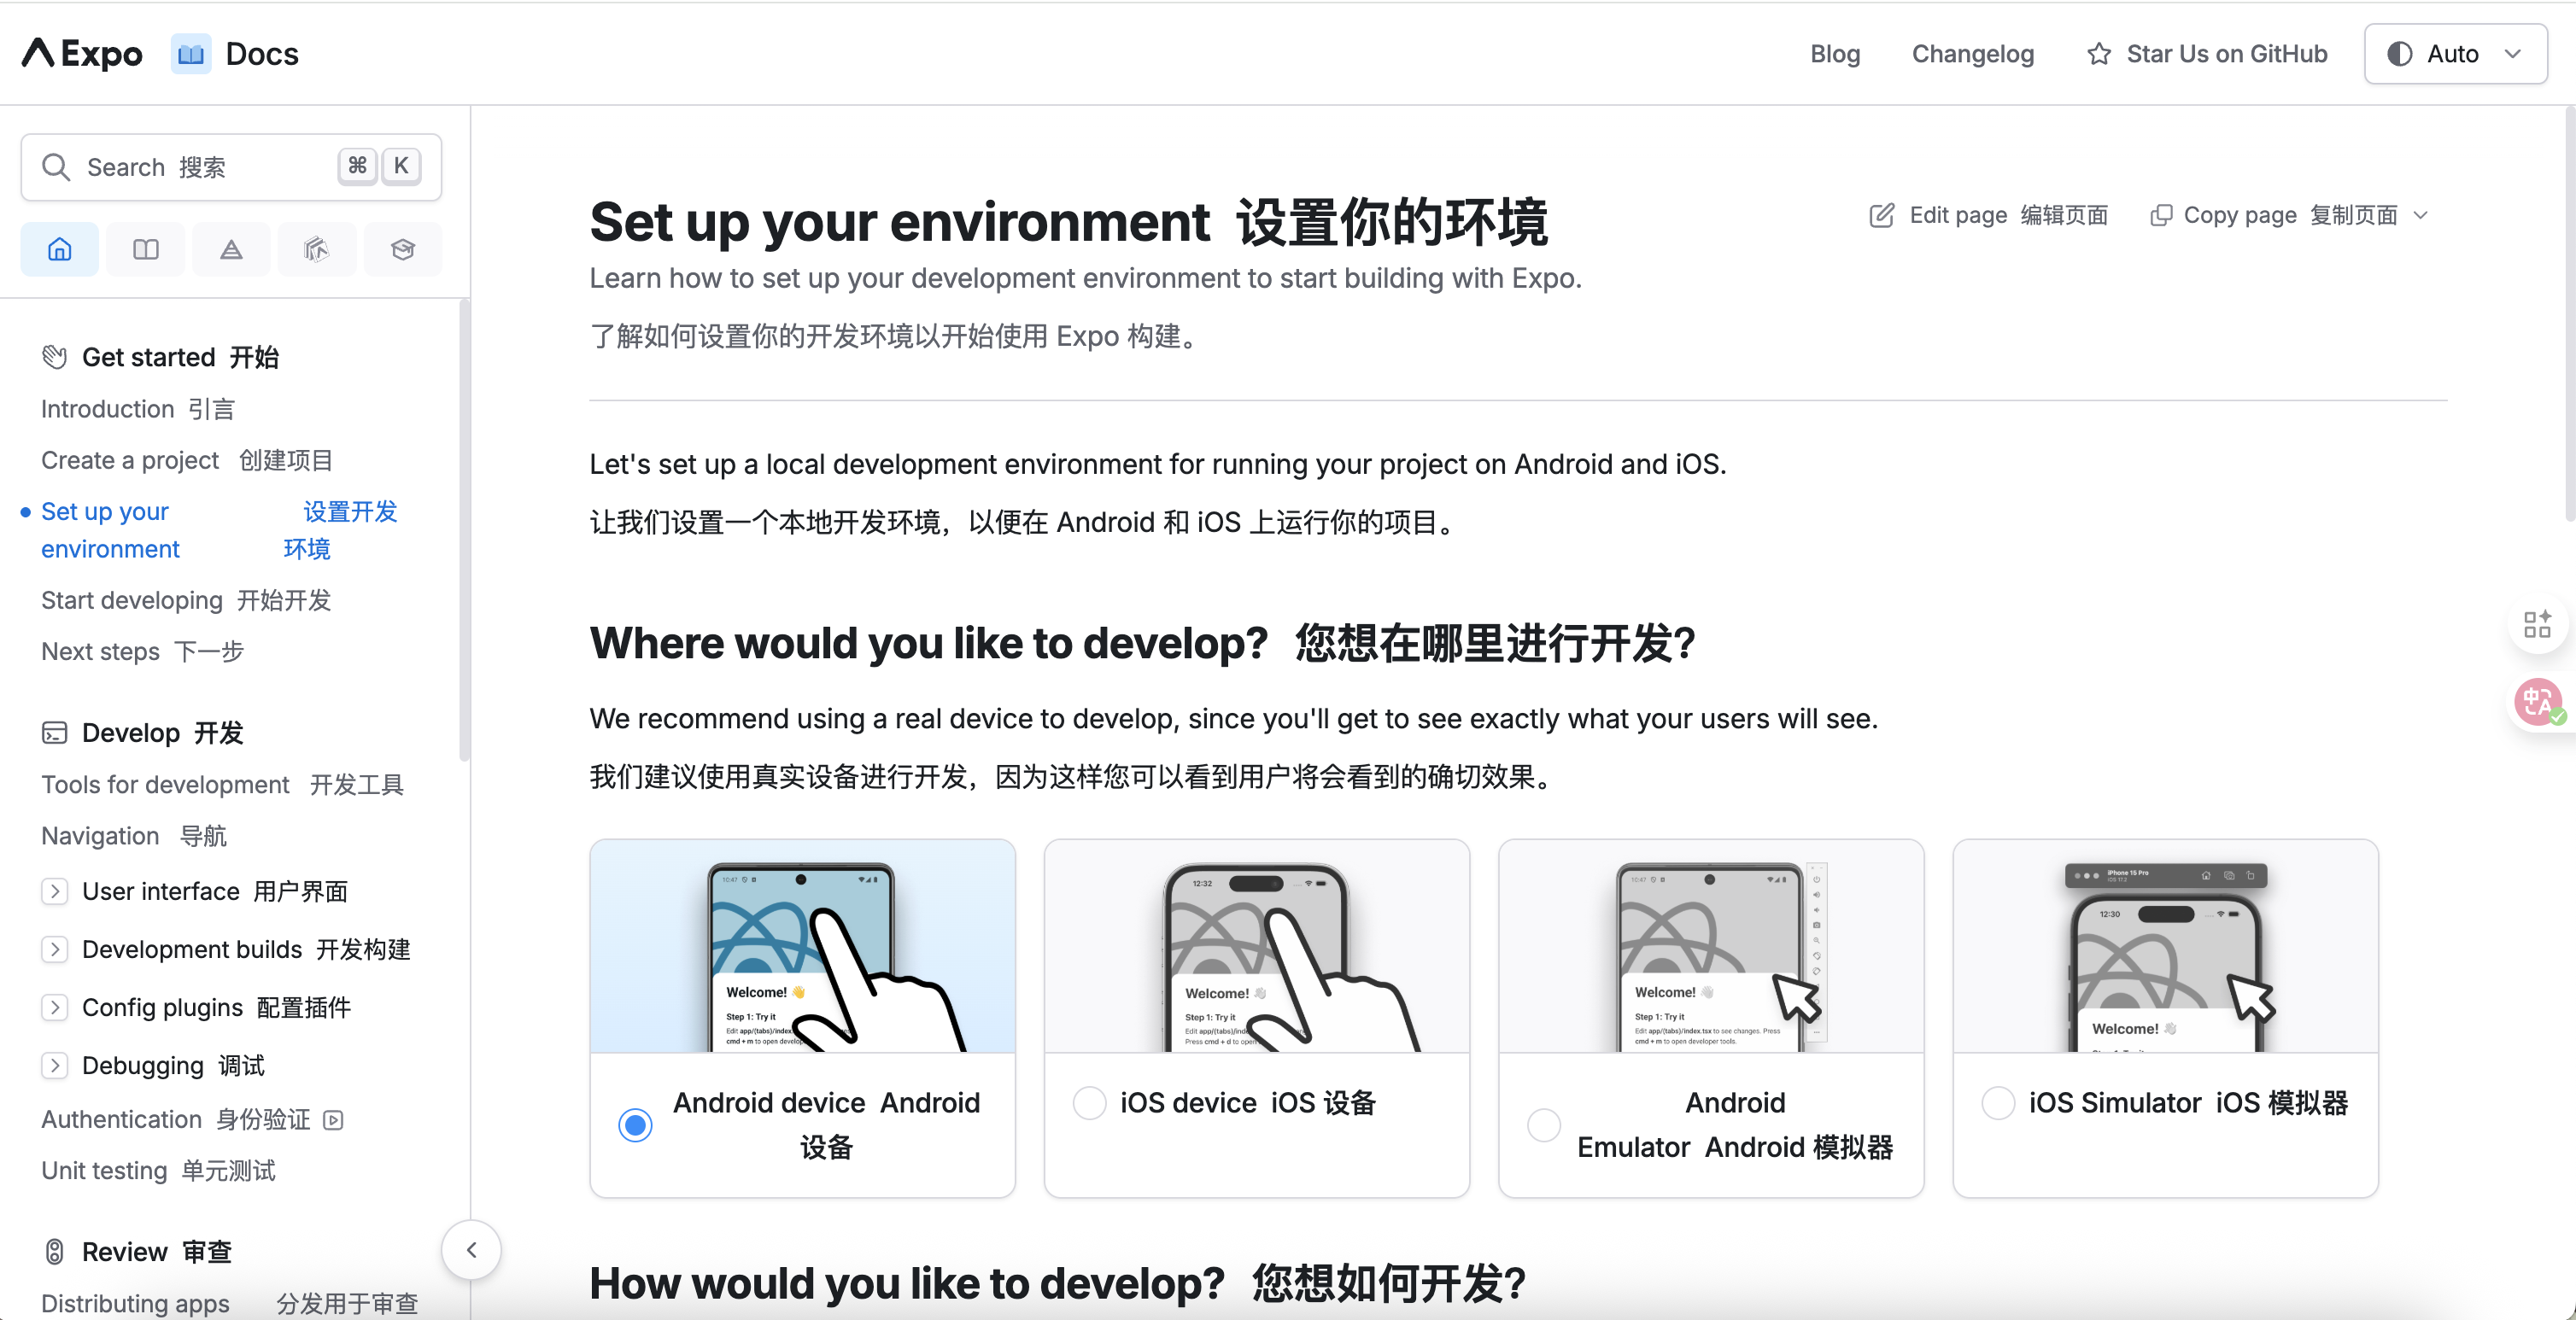This screenshot has height=1320, width=2576.
Task: Open the Reference section icon in sidebar
Action: coord(317,248)
